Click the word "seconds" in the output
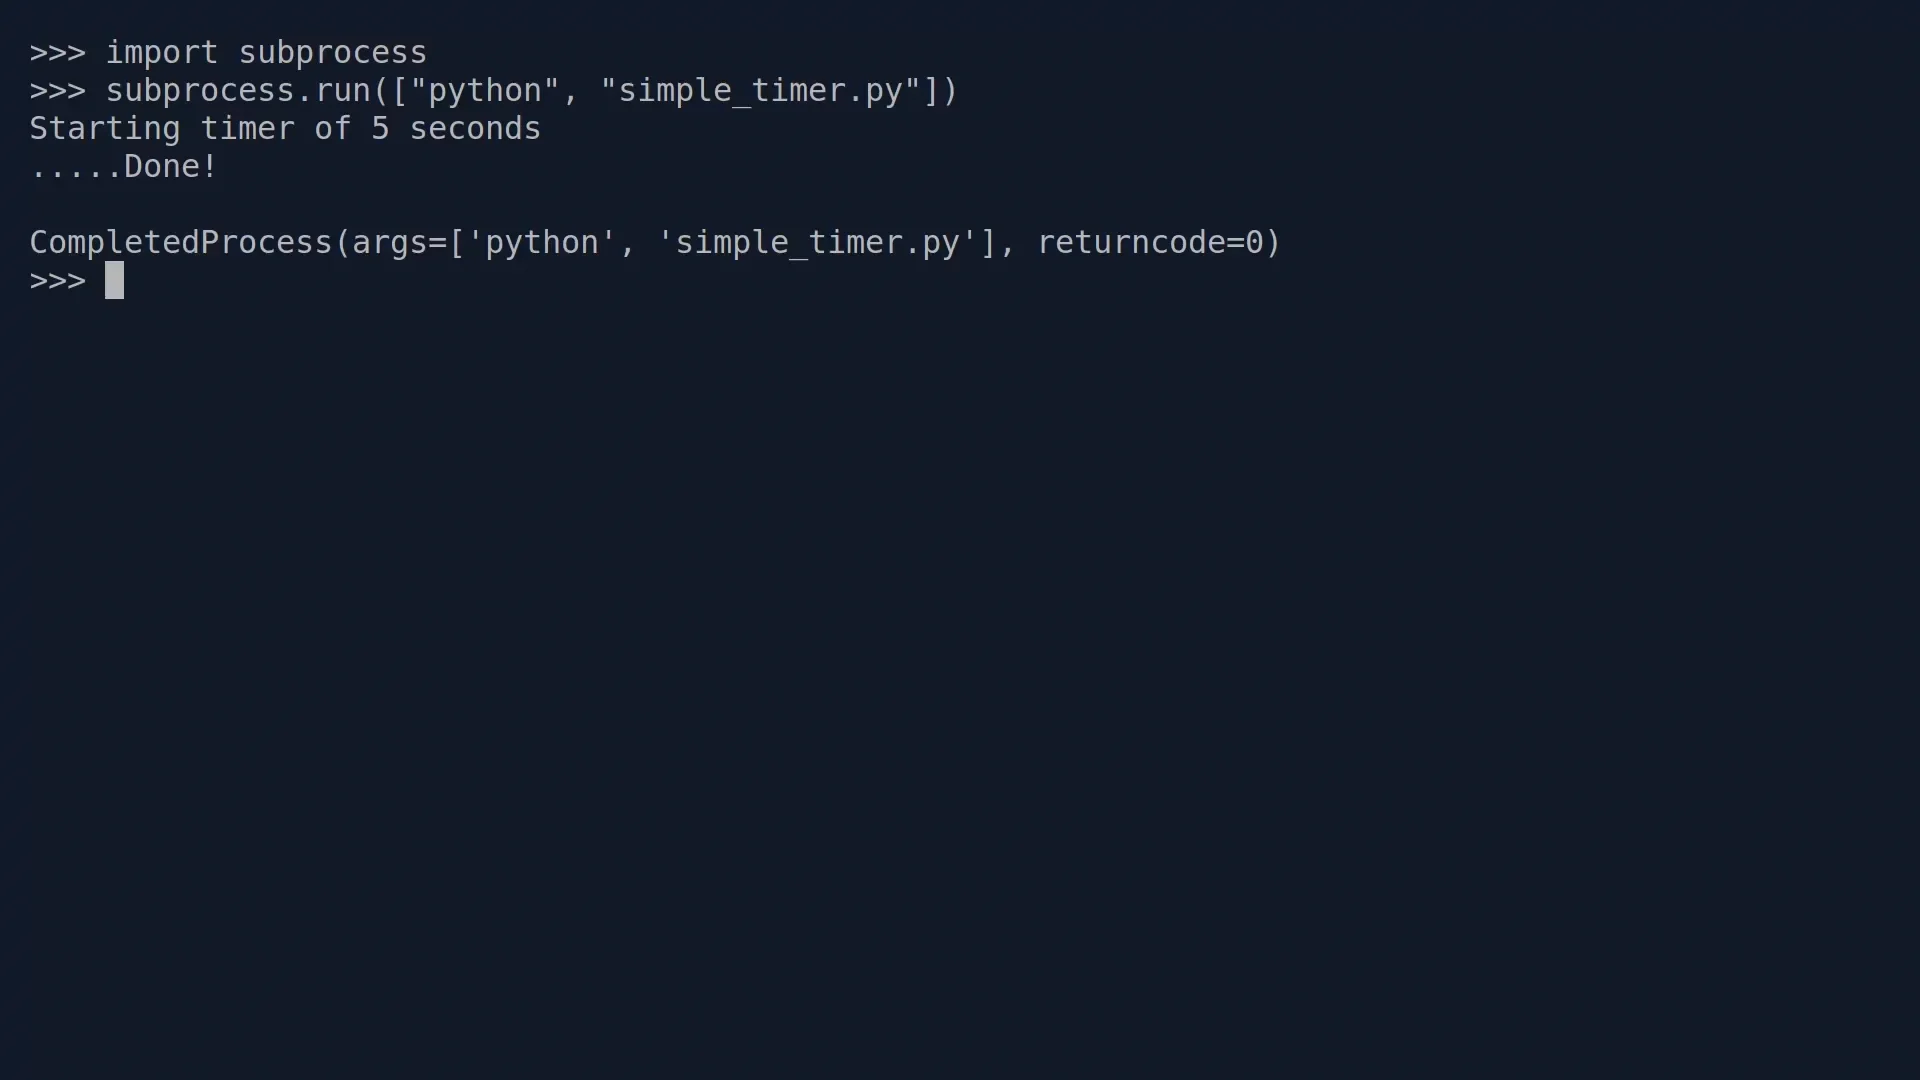The width and height of the screenshot is (1920, 1080). click(476, 129)
